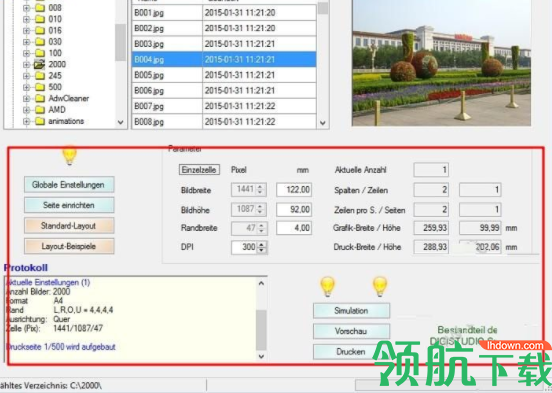Select the 008 folder icon
The width and height of the screenshot is (552, 393).
tap(40, 8)
